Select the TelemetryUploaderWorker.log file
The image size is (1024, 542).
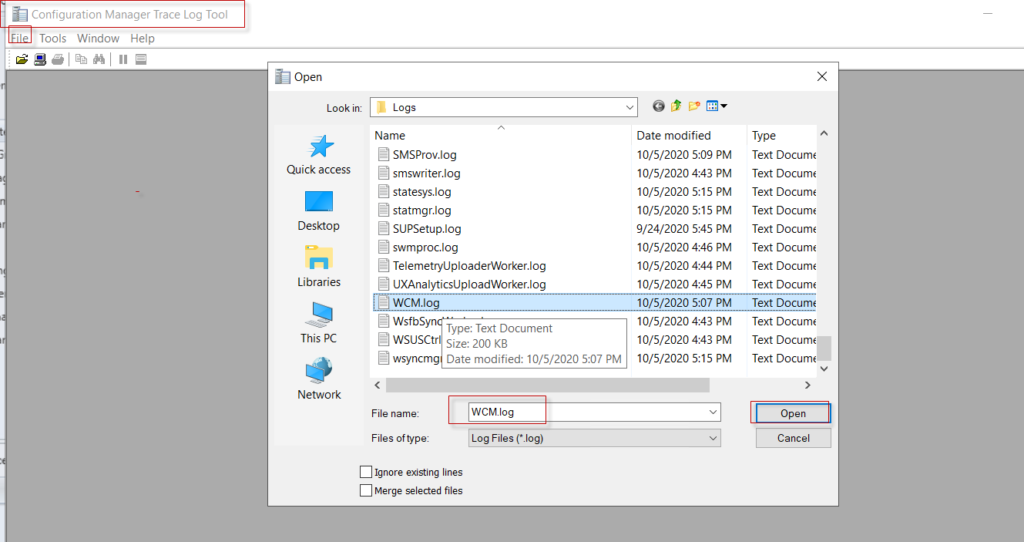pos(469,266)
